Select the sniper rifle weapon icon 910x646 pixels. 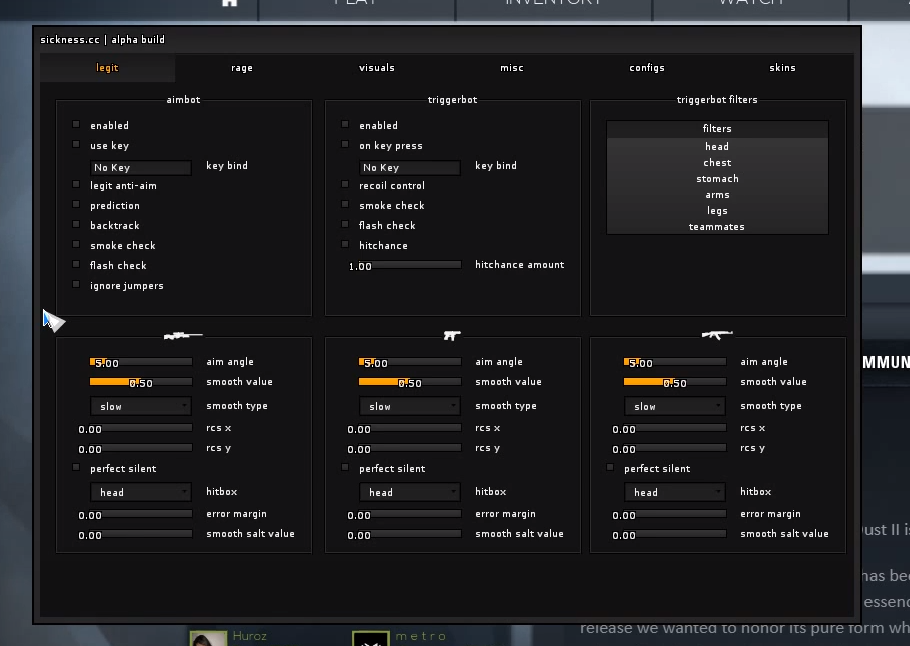coord(183,336)
